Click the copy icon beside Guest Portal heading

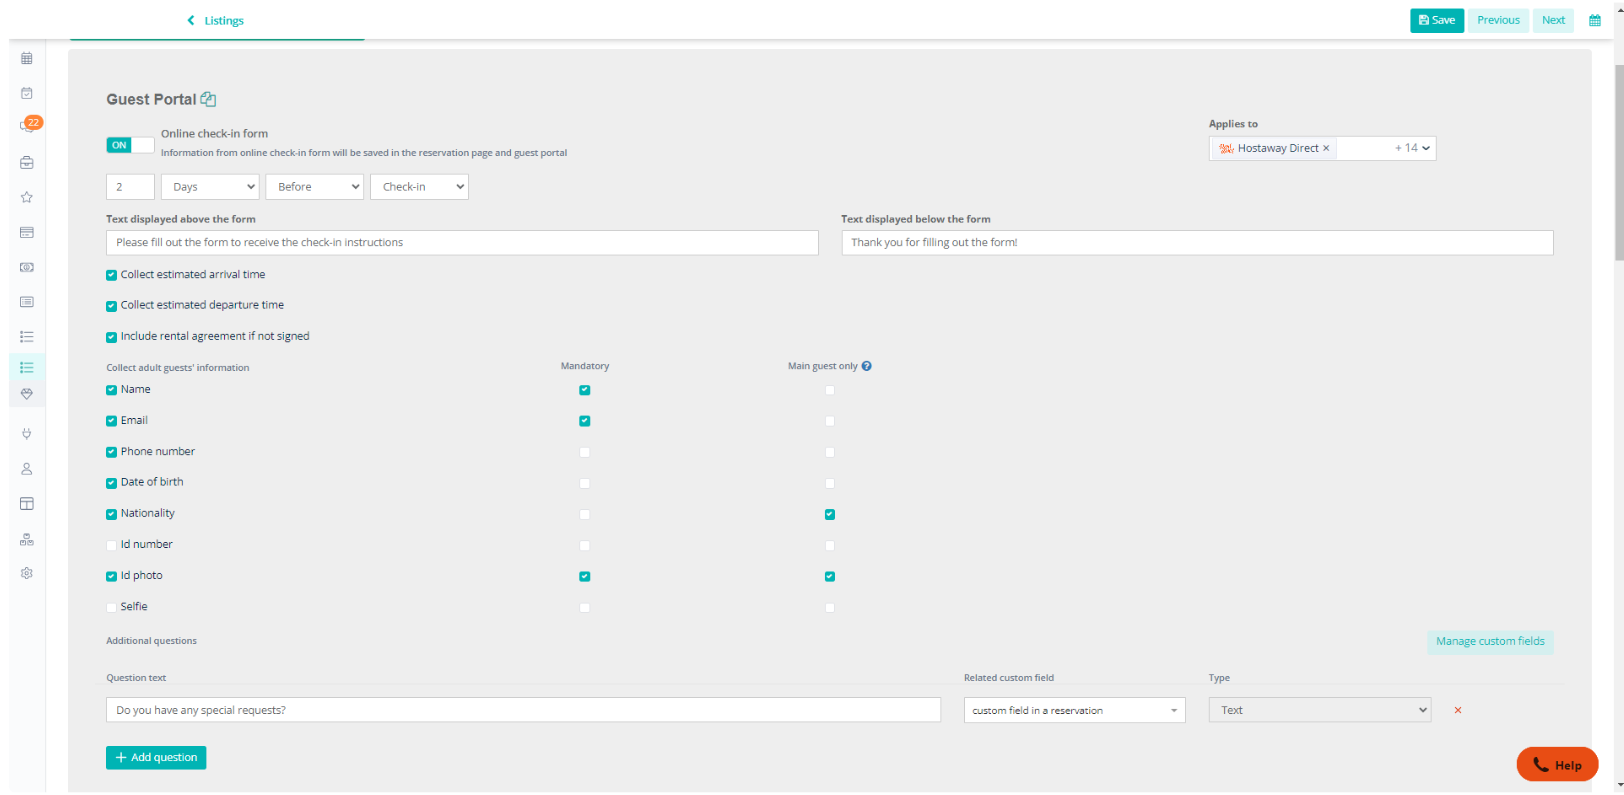(208, 99)
